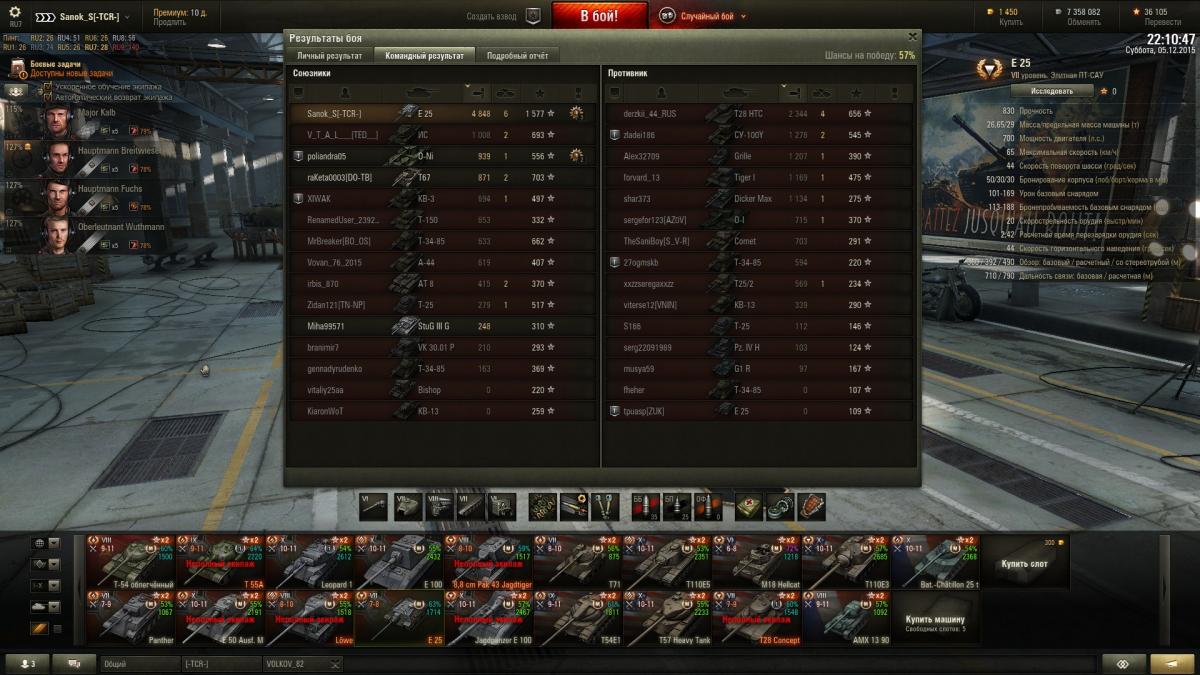Click the platoon creation icon
Viewport: 1200px width, 675px height.
pyautogui.click(x=533, y=16)
